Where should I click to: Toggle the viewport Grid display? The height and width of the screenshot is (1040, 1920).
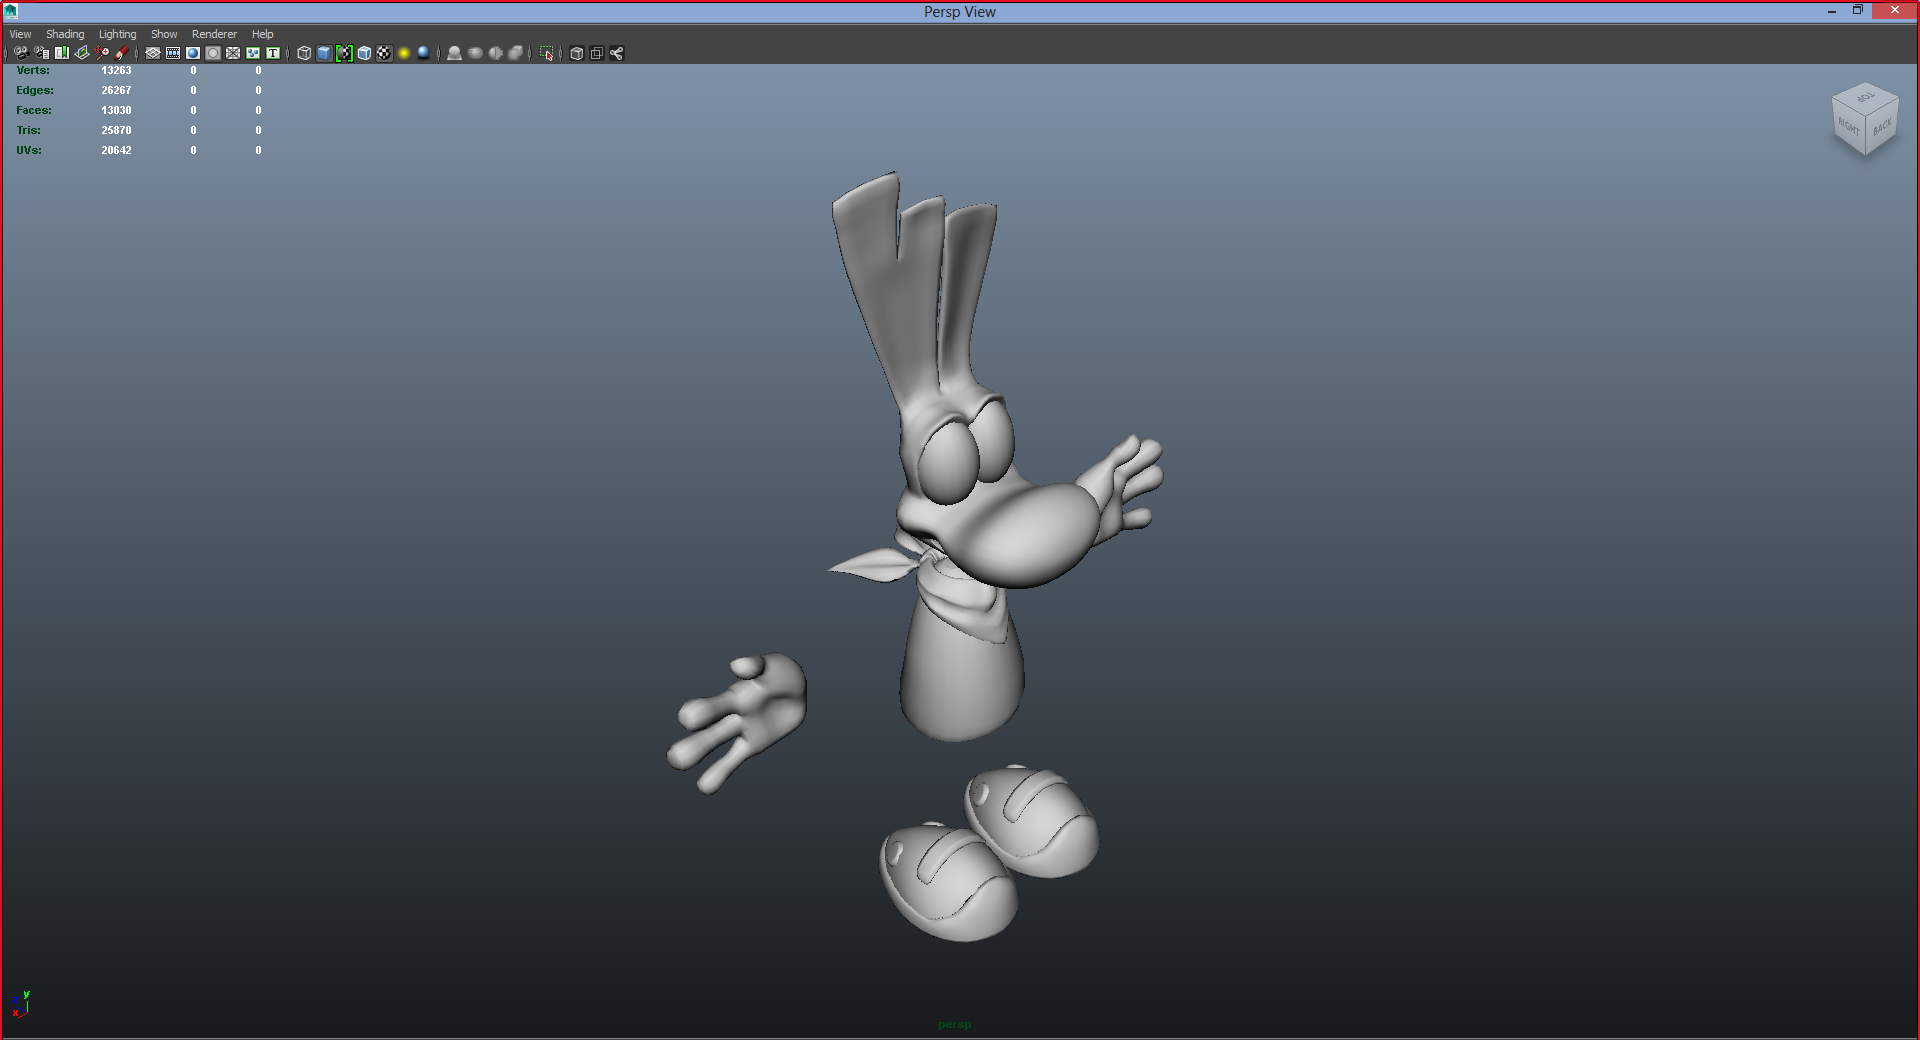(153, 53)
